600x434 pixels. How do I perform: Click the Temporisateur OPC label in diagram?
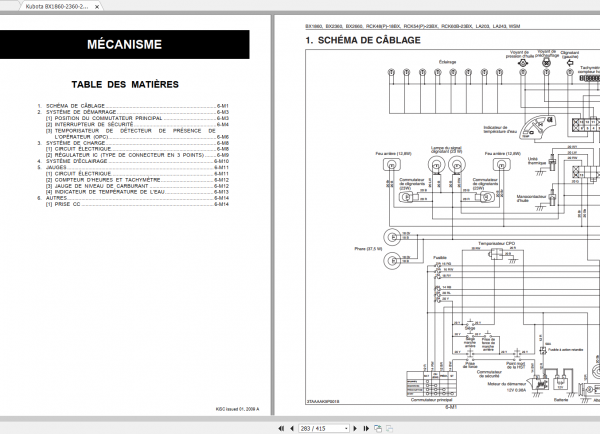point(496,243)
